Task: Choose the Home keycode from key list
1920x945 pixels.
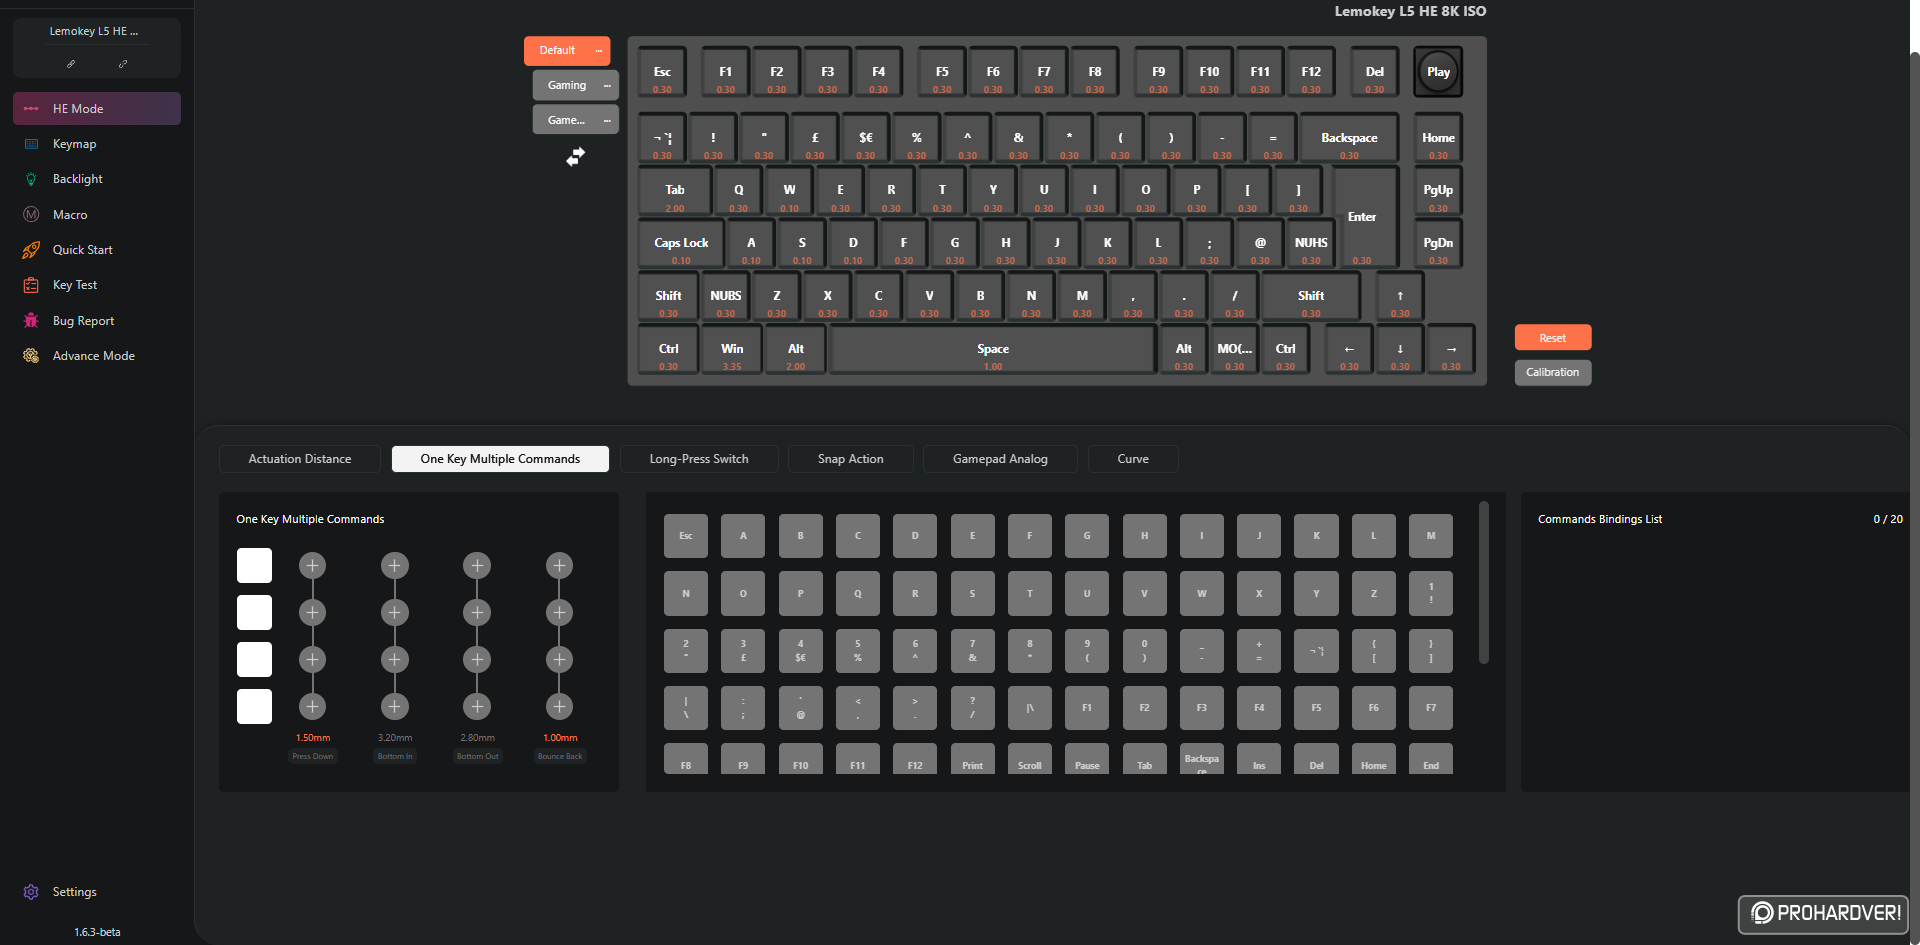Action: (x=1374, y=760)
